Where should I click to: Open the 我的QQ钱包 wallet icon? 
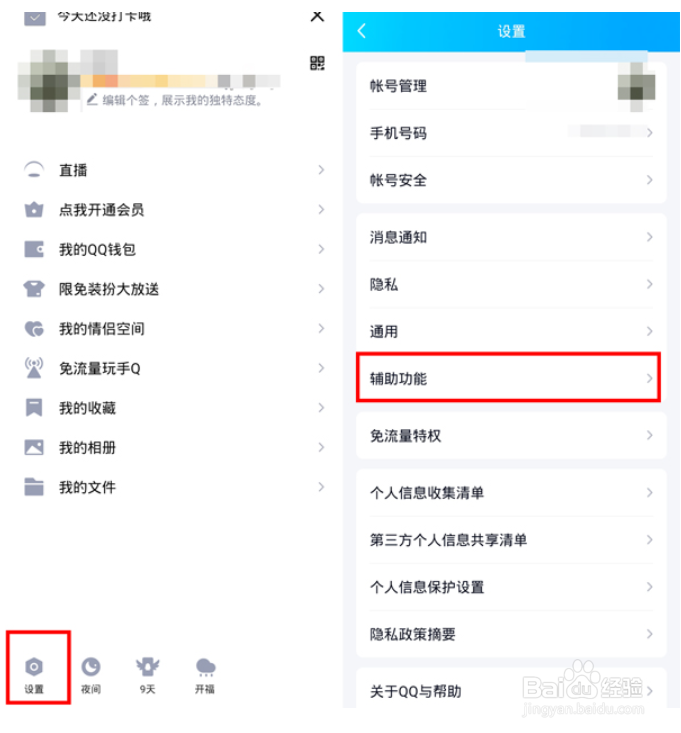(x=34, y=249)
